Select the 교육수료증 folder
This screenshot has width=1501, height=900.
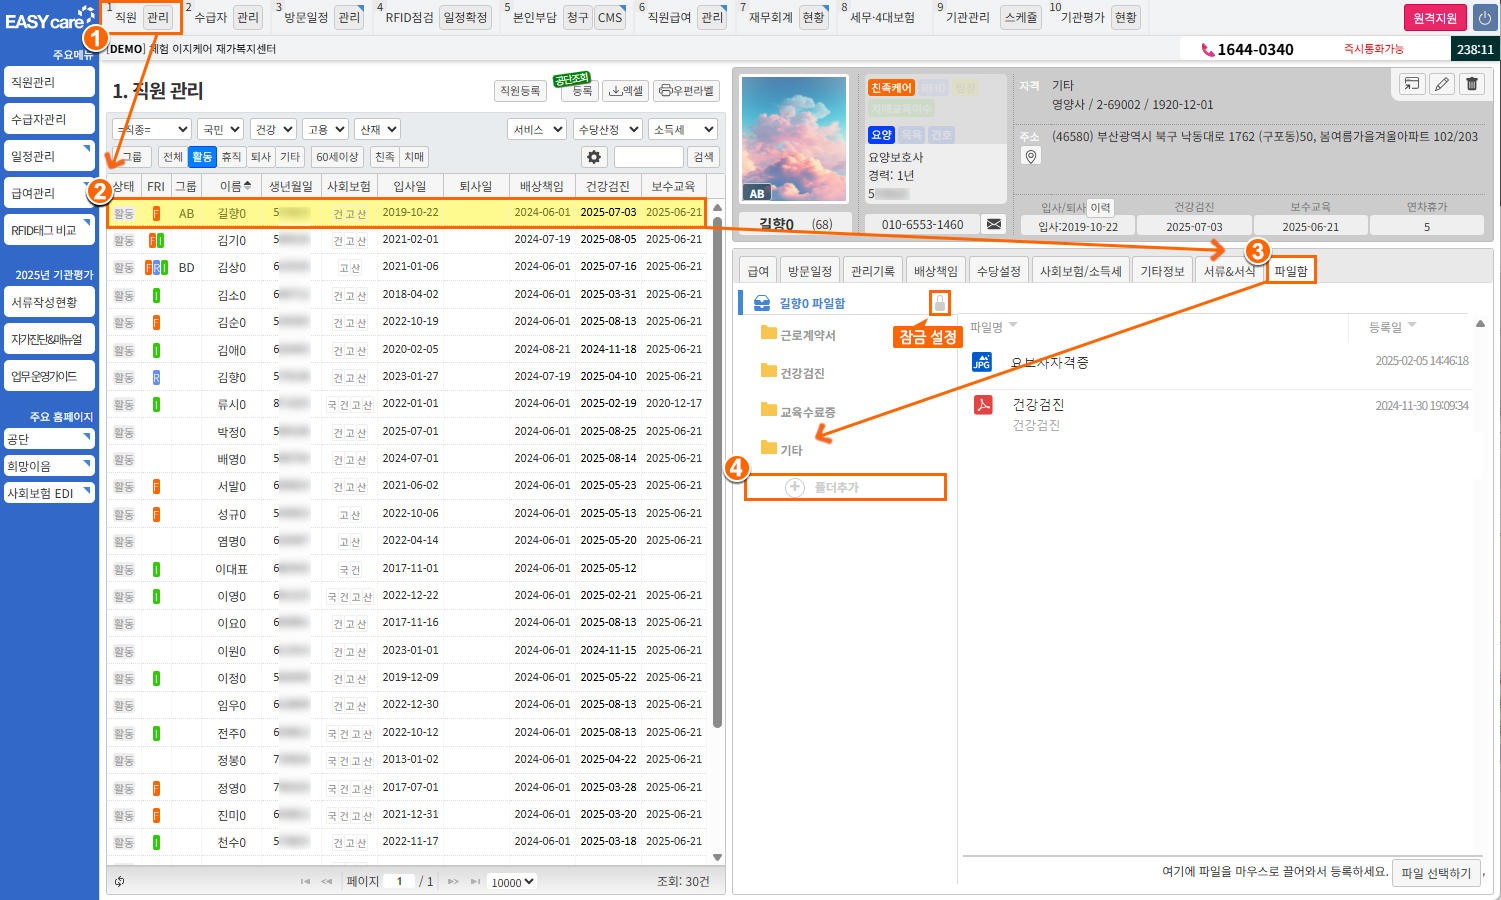click(798, 411)
